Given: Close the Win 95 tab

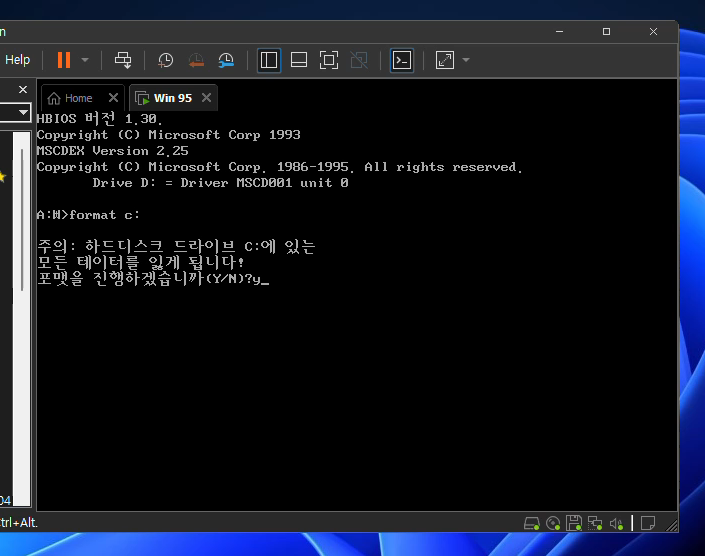Looking at the screenshot, I should (206, 98).
